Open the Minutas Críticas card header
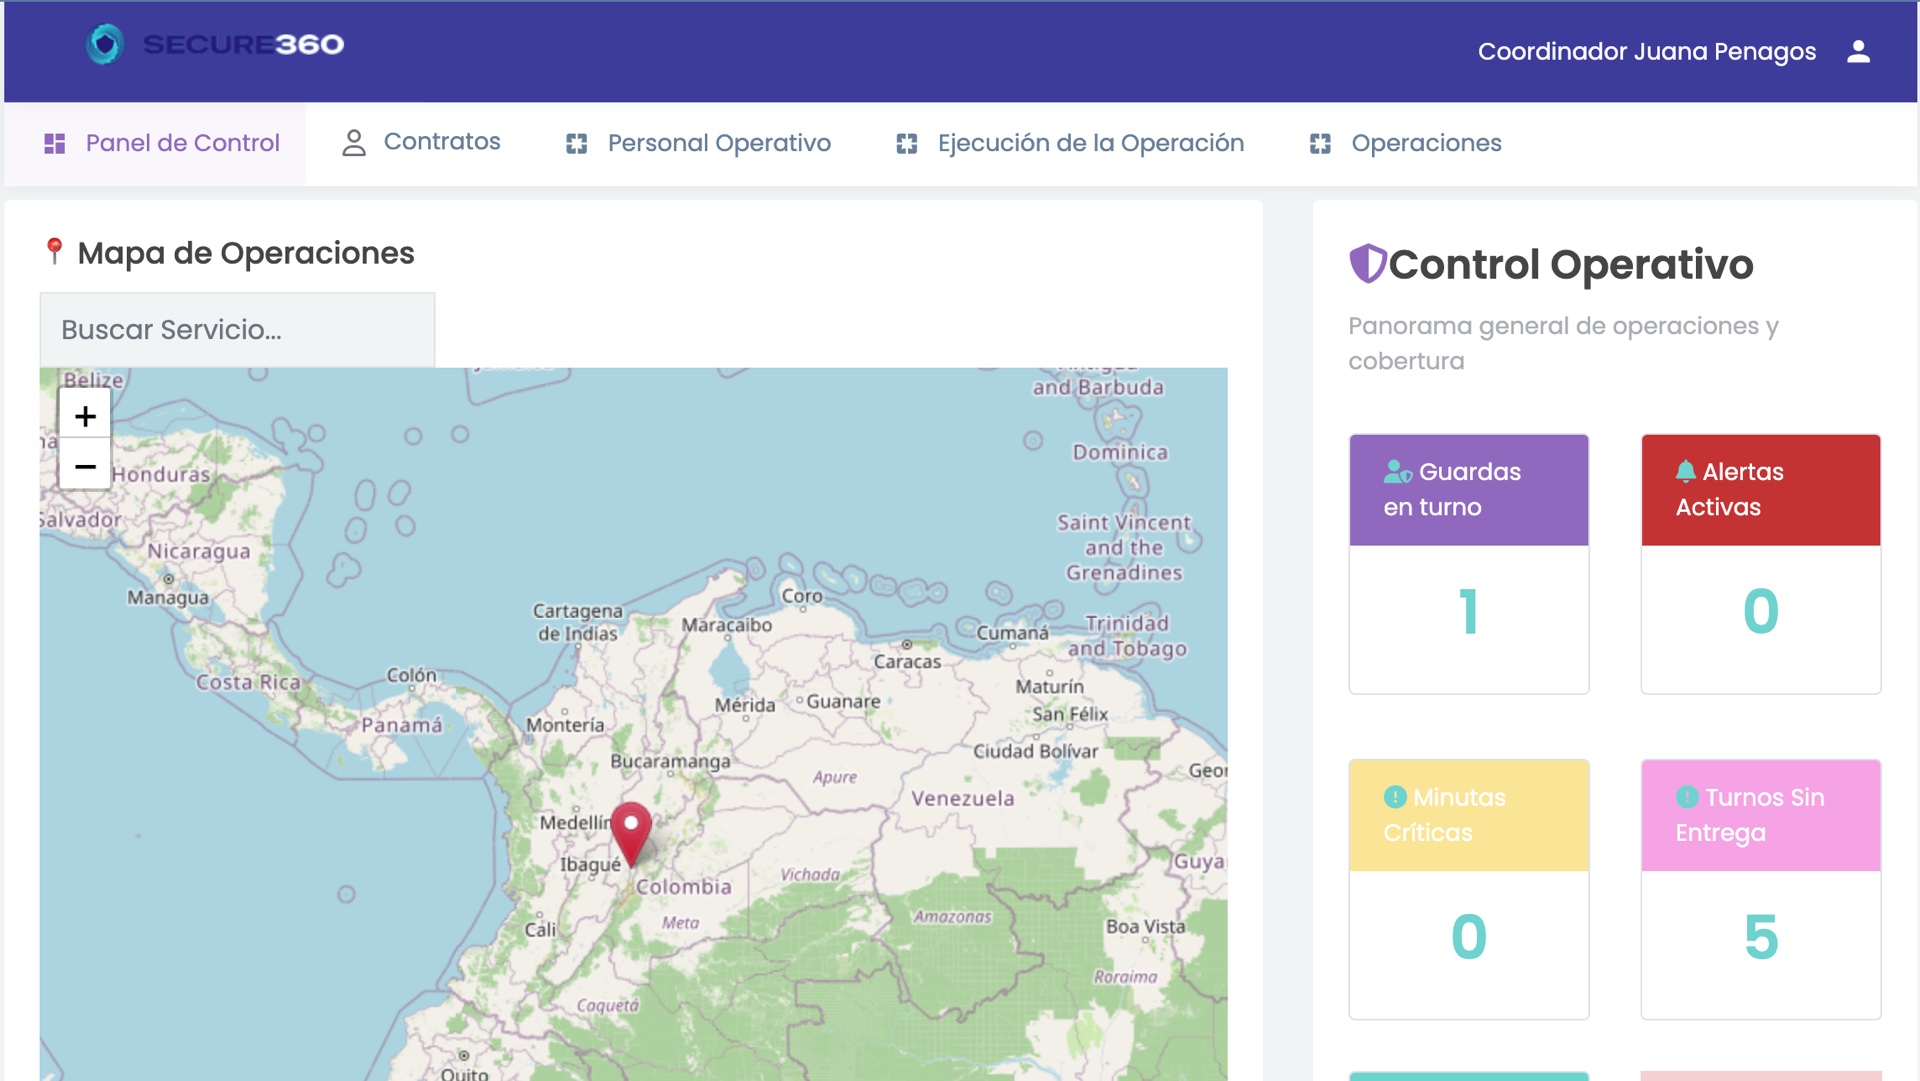Screen dimensions: 1920x1081 click(1469, 815)
